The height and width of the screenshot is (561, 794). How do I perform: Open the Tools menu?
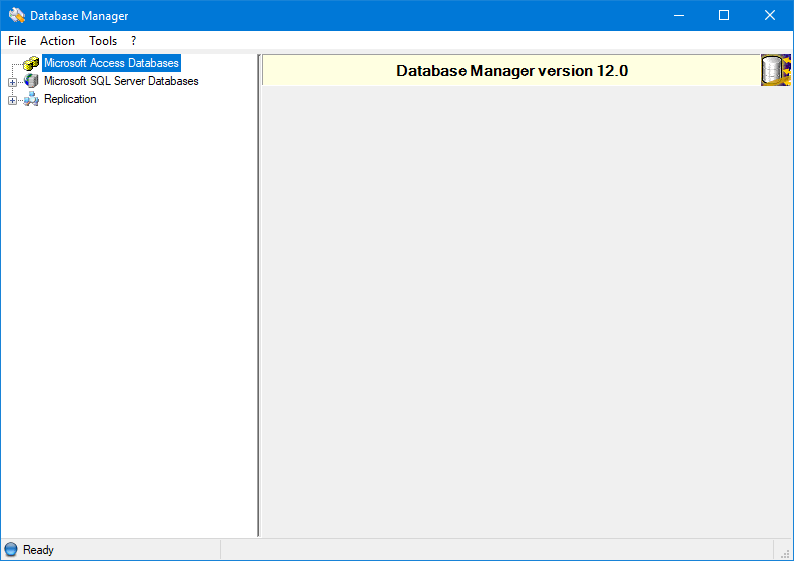pos(103,41)
